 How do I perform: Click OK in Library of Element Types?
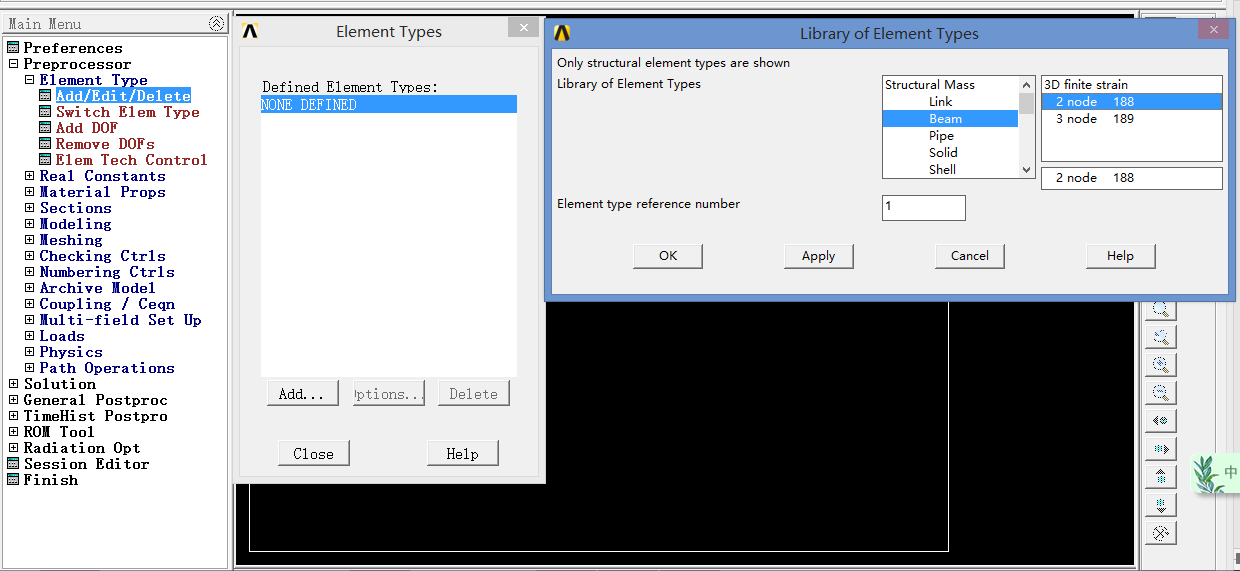(668, 256)
